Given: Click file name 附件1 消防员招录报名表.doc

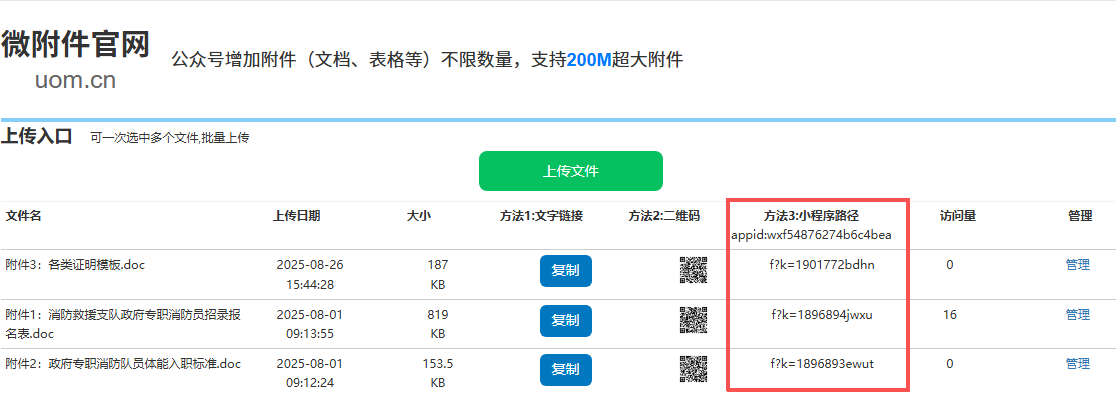Looking at the screenshot, I should [x=123, y=324].
